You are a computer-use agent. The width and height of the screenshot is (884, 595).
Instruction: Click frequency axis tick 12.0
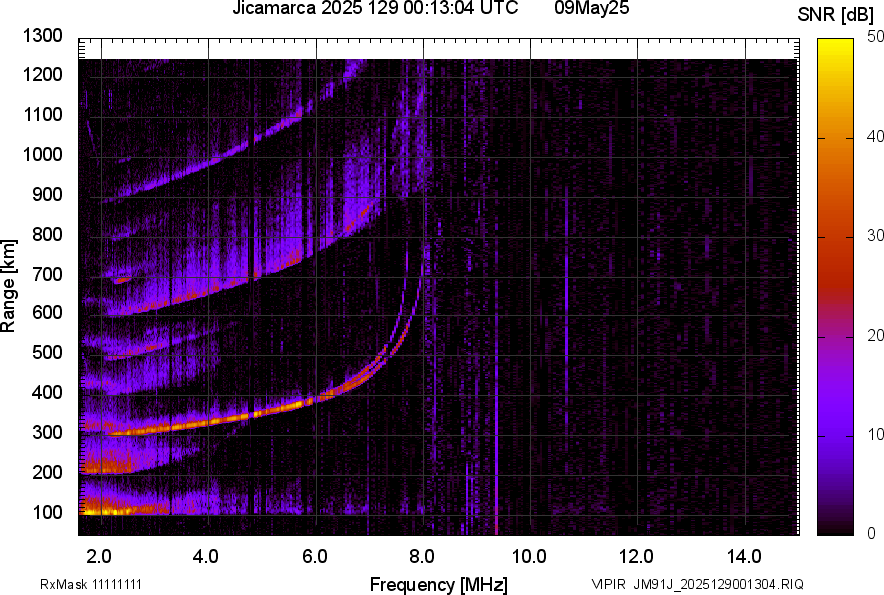pos(636,557)
